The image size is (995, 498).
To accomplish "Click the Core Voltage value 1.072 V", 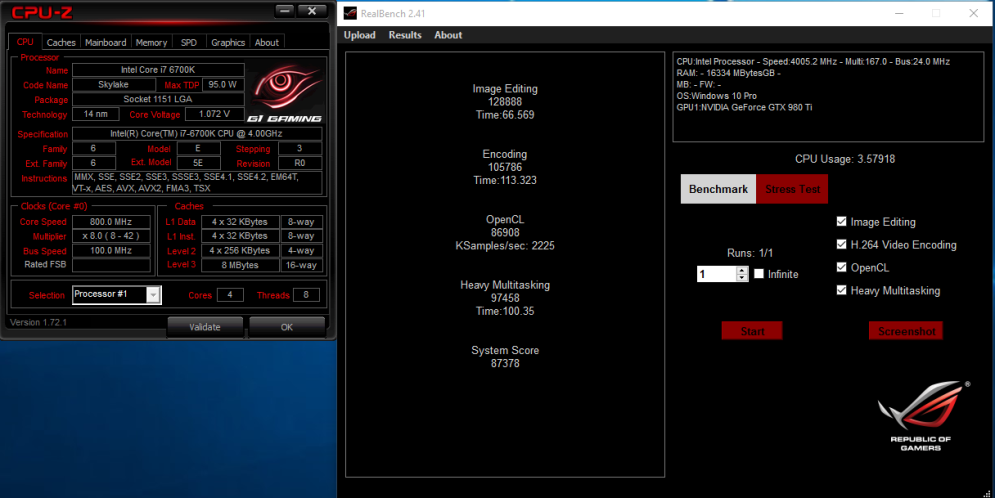I will click(214, 114).
